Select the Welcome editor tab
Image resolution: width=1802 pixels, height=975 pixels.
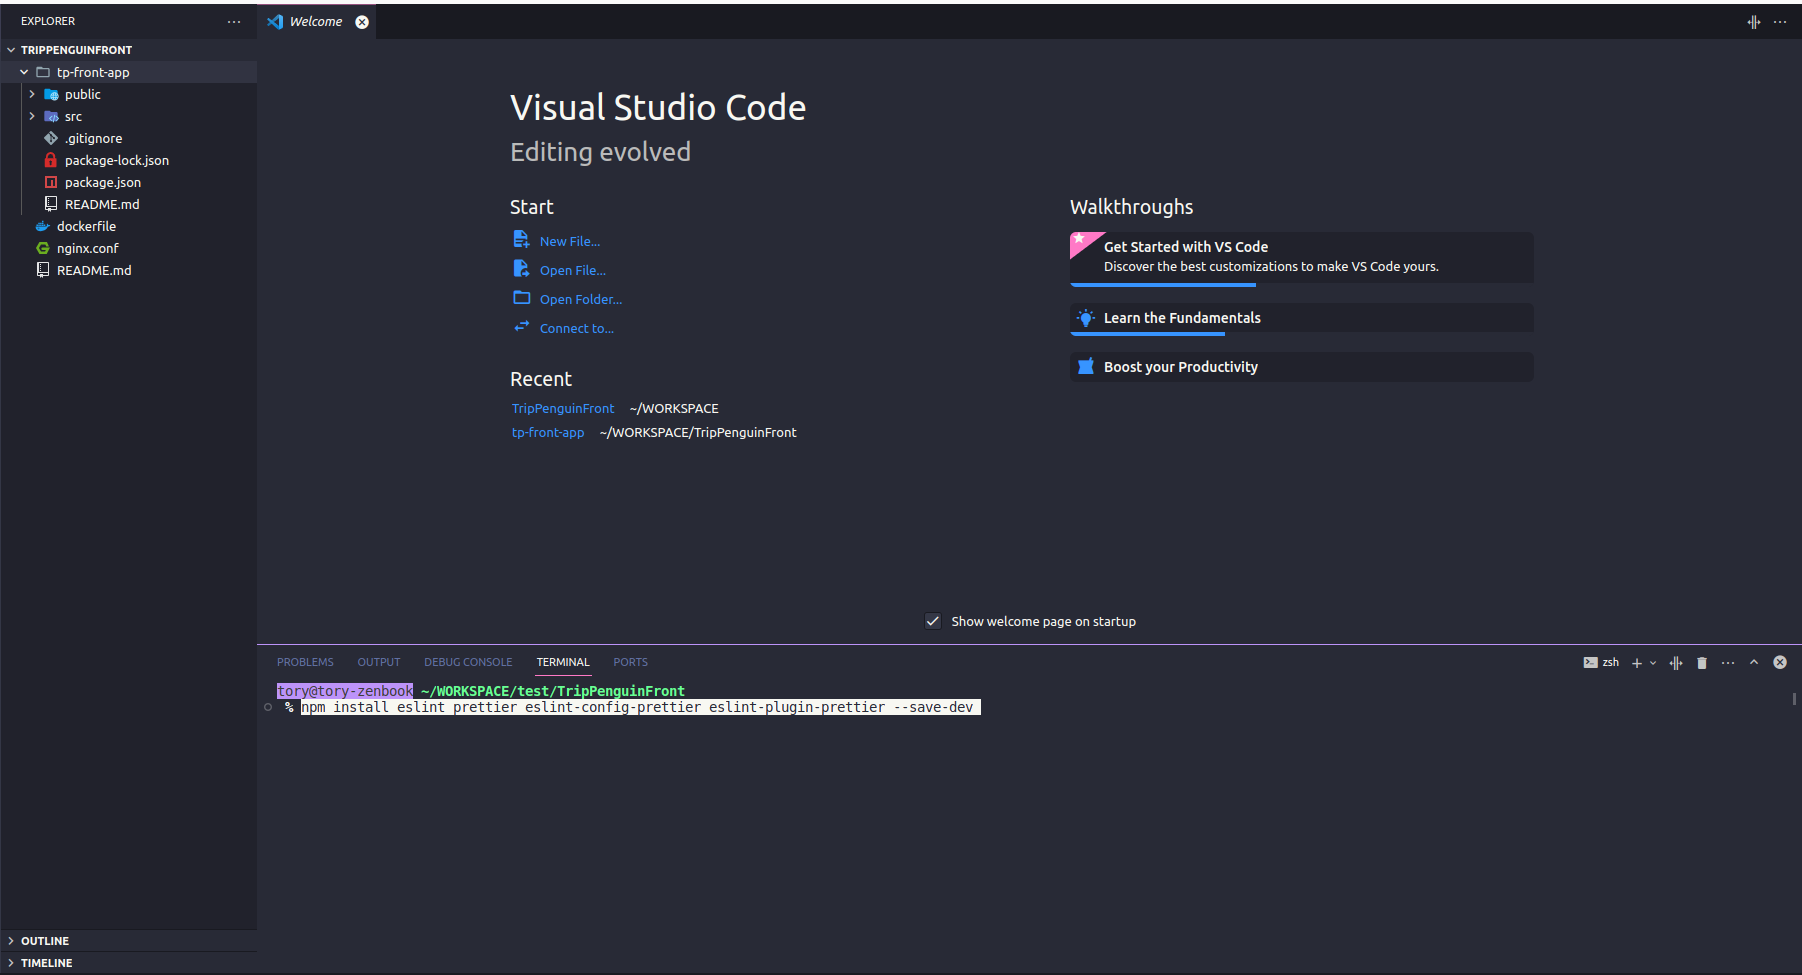(317, 22)
